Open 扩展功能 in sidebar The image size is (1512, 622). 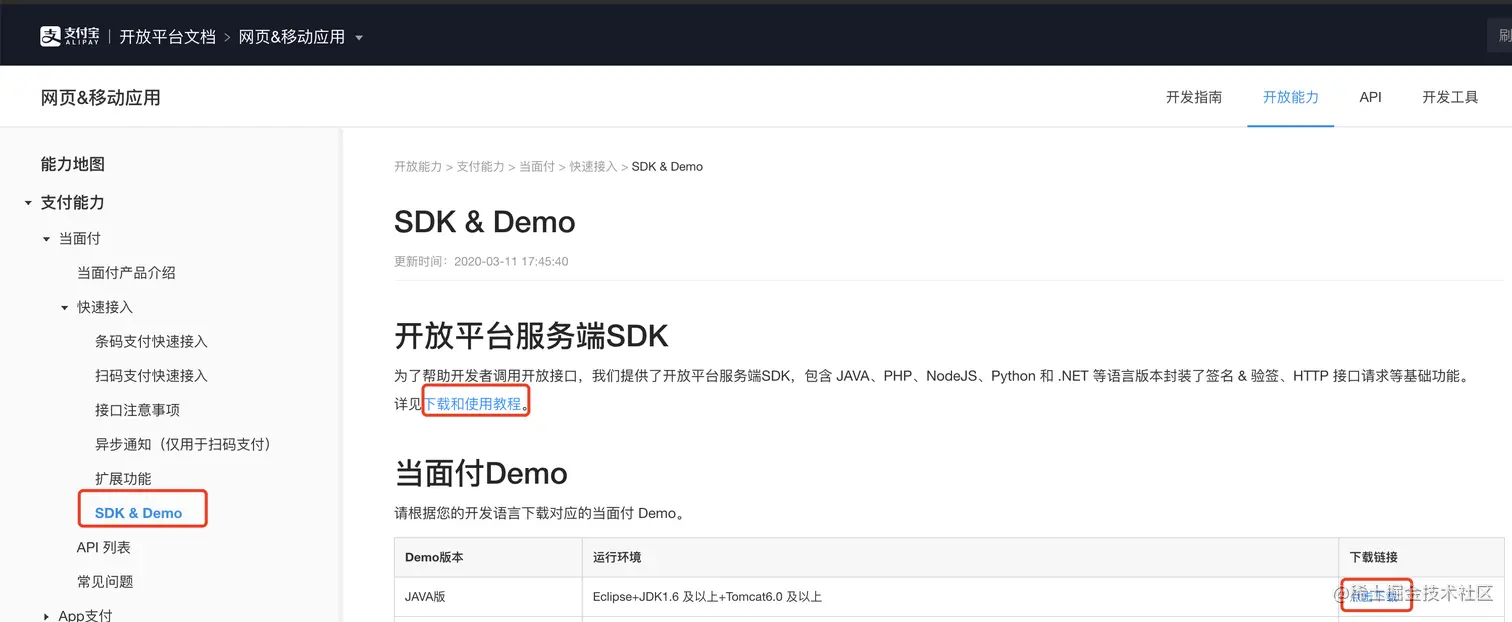tap(123, 479)
